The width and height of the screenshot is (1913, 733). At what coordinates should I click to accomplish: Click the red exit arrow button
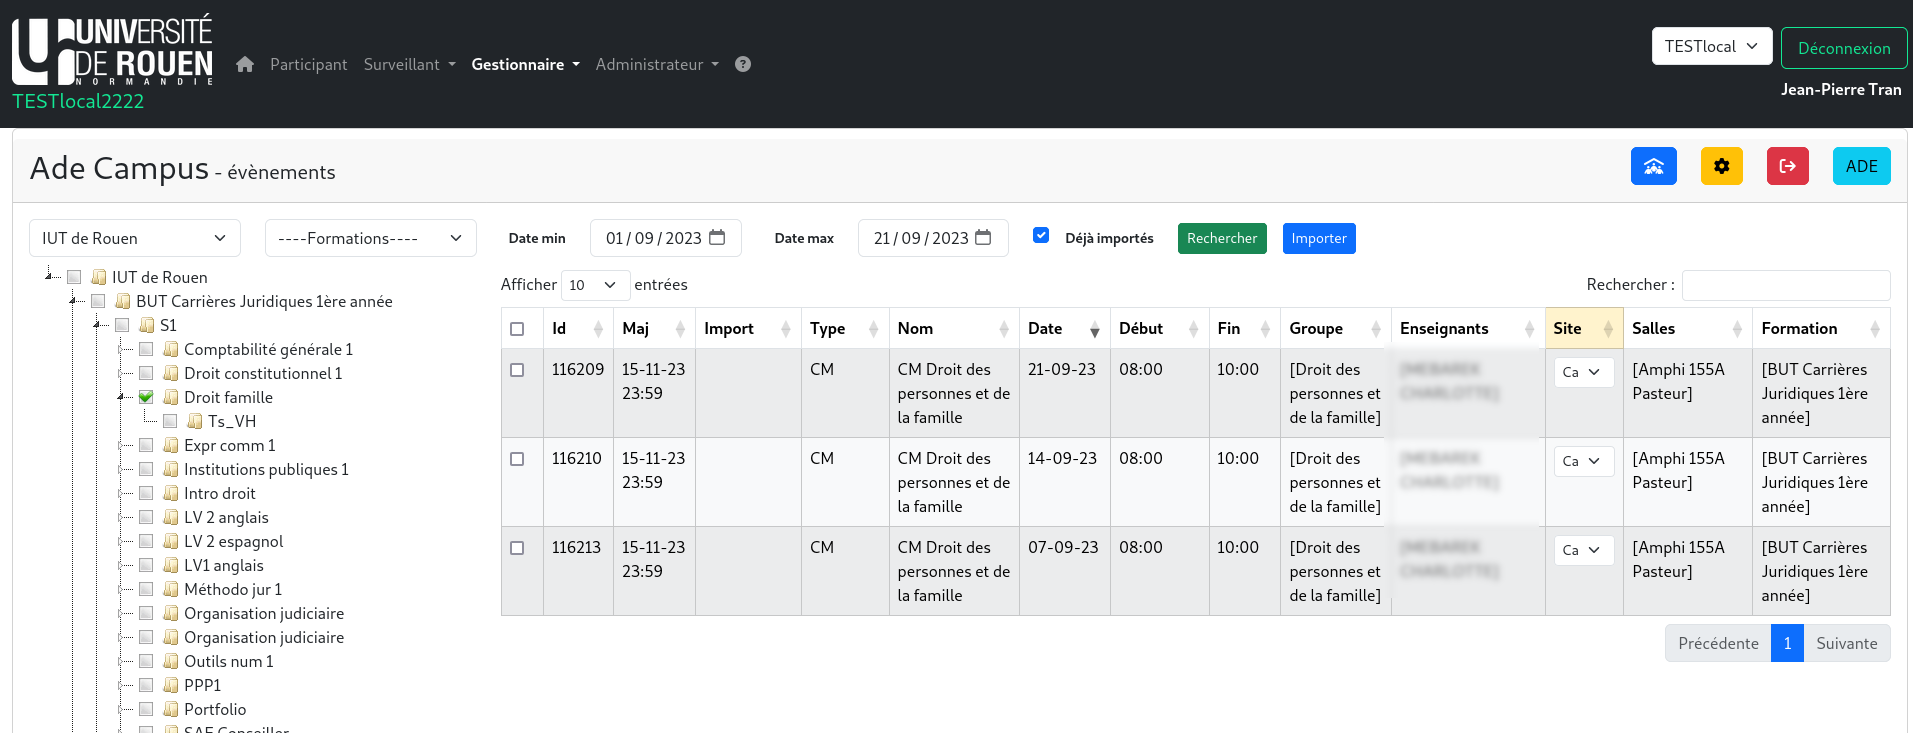[x=1787, y=166]
